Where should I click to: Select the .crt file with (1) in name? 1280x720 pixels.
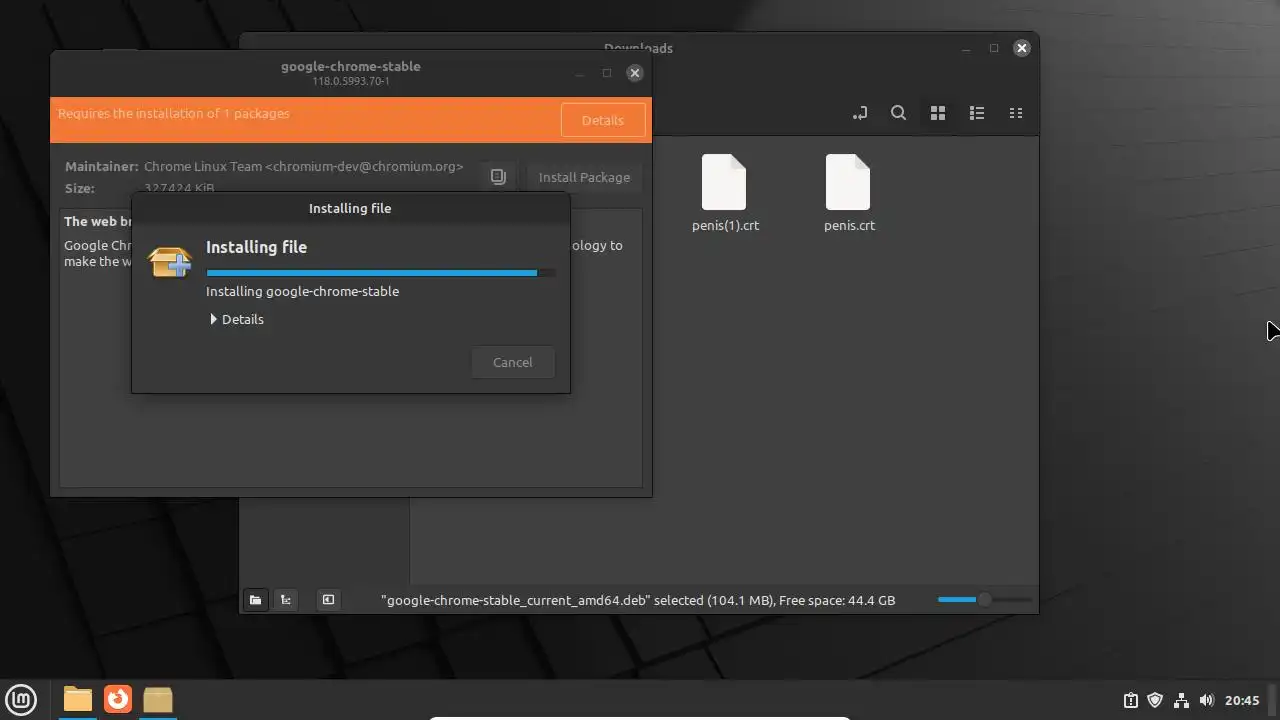click(725, 194)
